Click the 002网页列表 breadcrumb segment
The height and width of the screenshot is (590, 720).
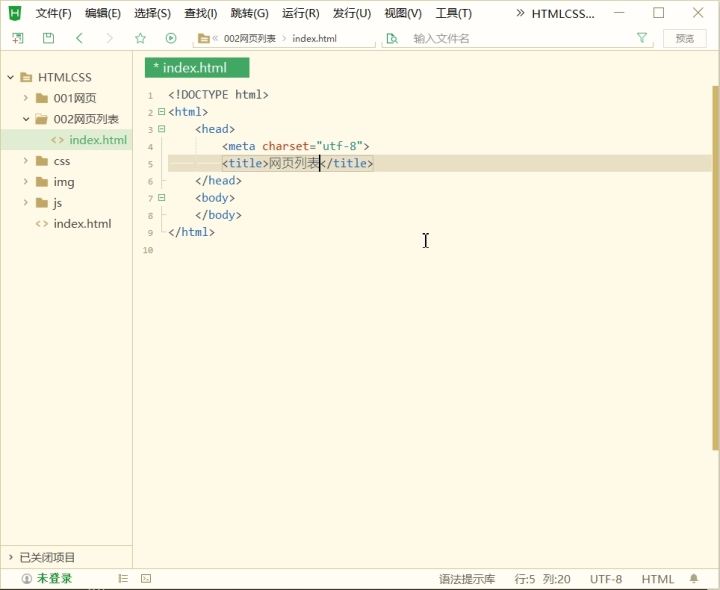coord(250,39)
